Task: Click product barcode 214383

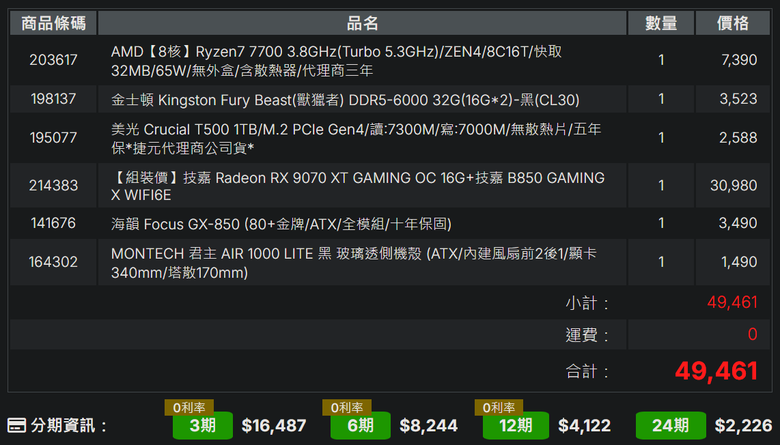Action: pyautogui.click(x=53, y=185)
